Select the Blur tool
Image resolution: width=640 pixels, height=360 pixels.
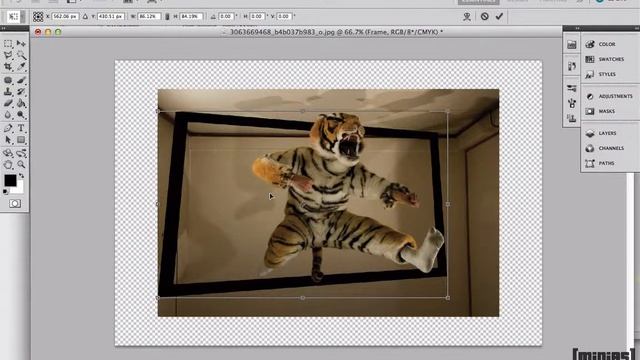[8, 115]
